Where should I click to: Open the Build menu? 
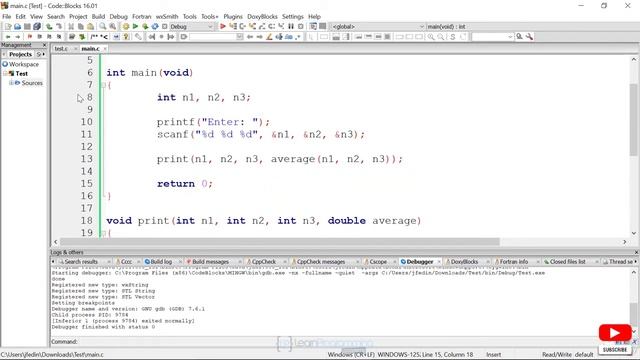(98, 16)
